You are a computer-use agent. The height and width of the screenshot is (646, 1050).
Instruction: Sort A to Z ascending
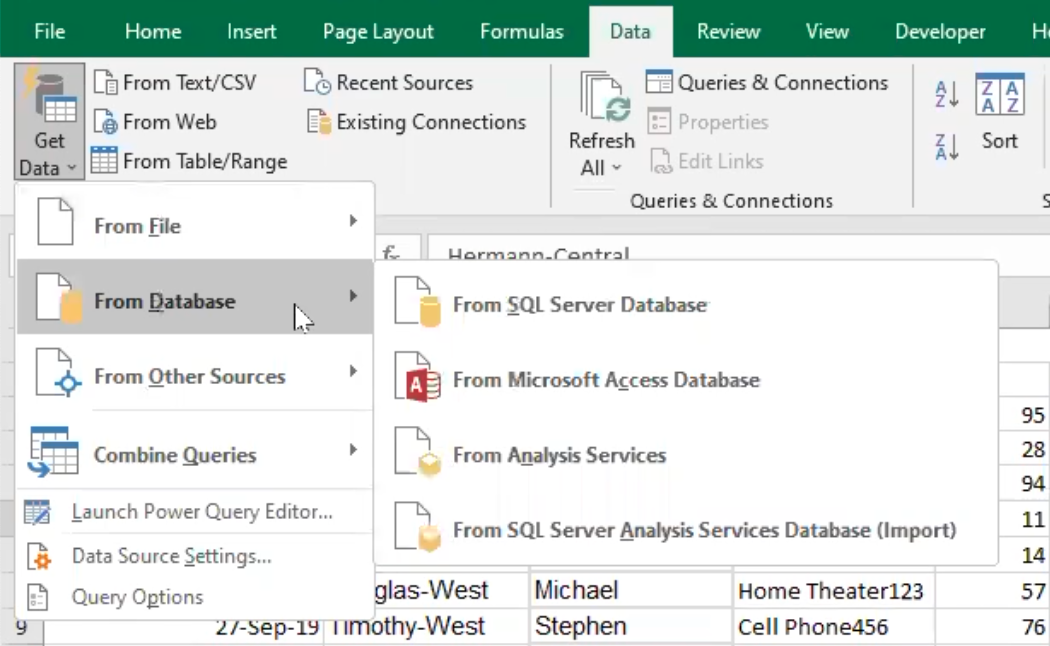coord(946,96)
